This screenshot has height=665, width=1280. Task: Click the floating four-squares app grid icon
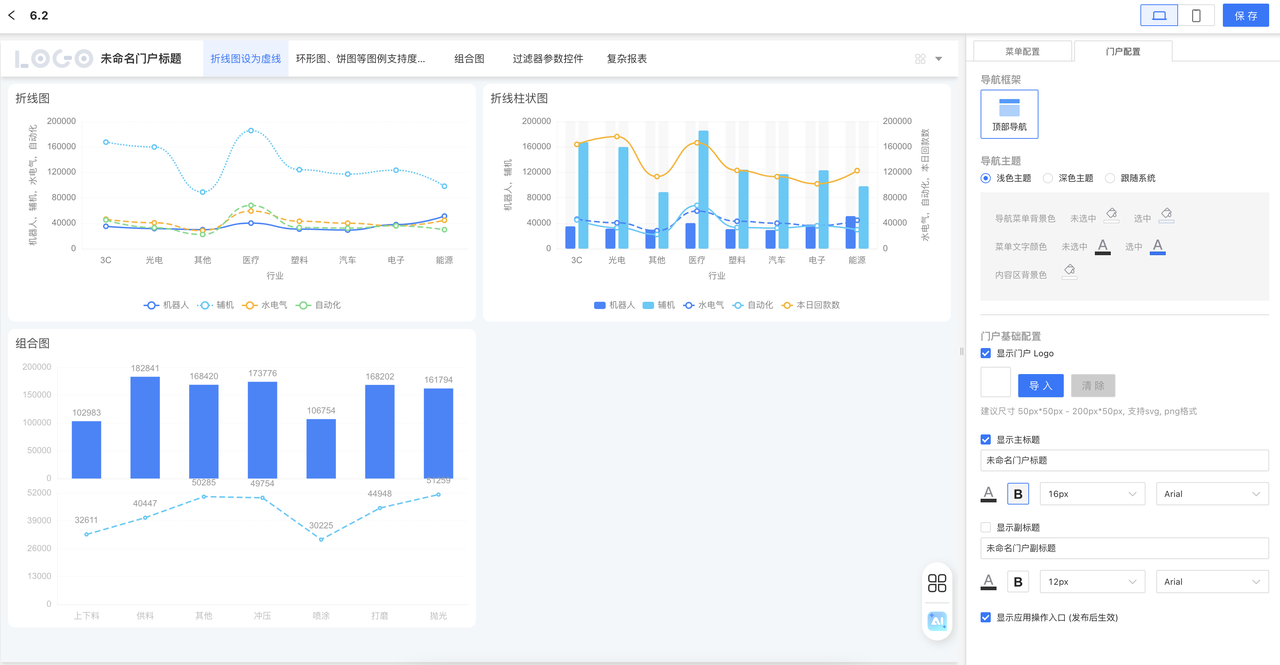click(x=937, y=583)
